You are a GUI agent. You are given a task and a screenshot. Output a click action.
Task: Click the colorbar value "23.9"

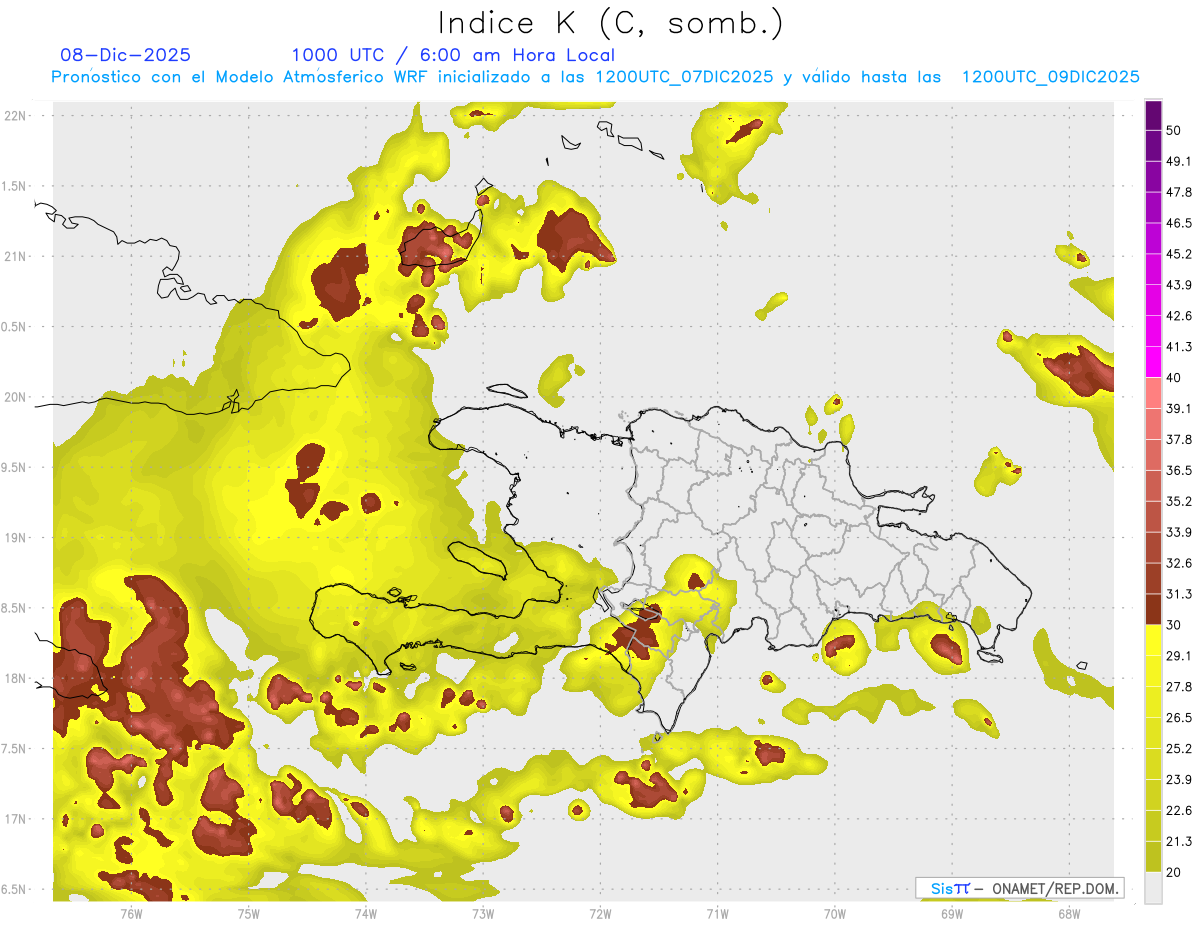point(1179,780)
